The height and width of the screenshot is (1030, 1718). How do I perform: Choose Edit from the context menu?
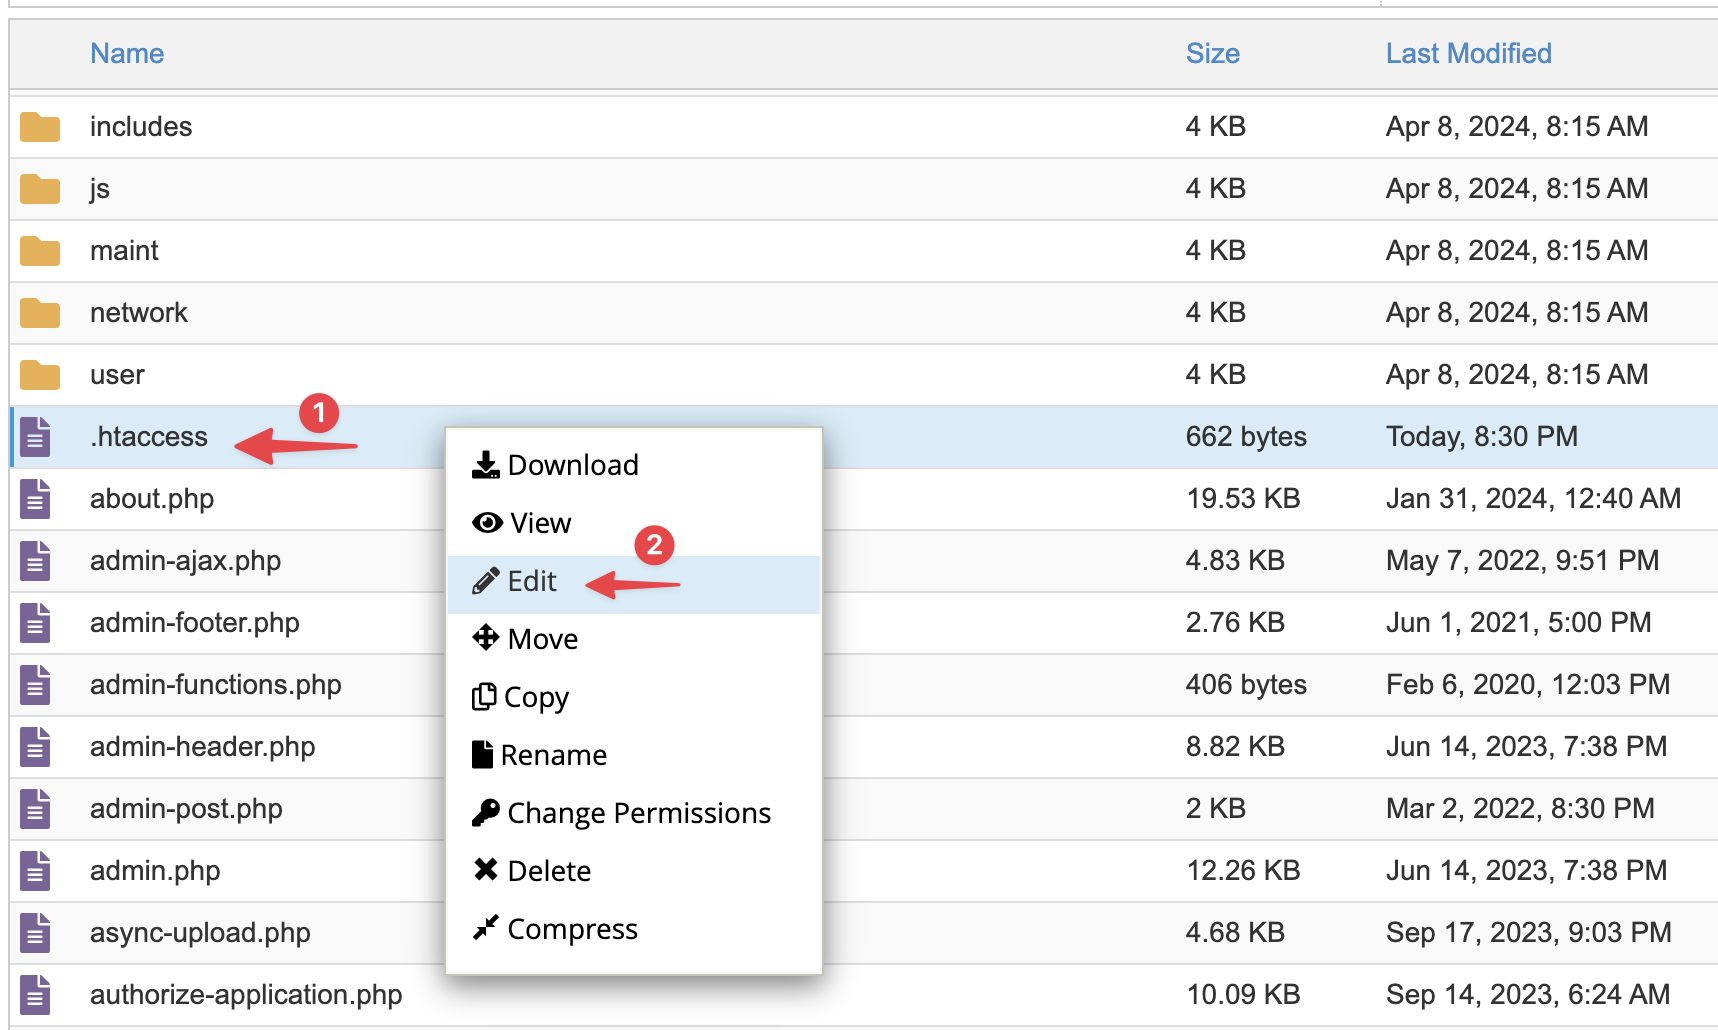coord(634,585)
